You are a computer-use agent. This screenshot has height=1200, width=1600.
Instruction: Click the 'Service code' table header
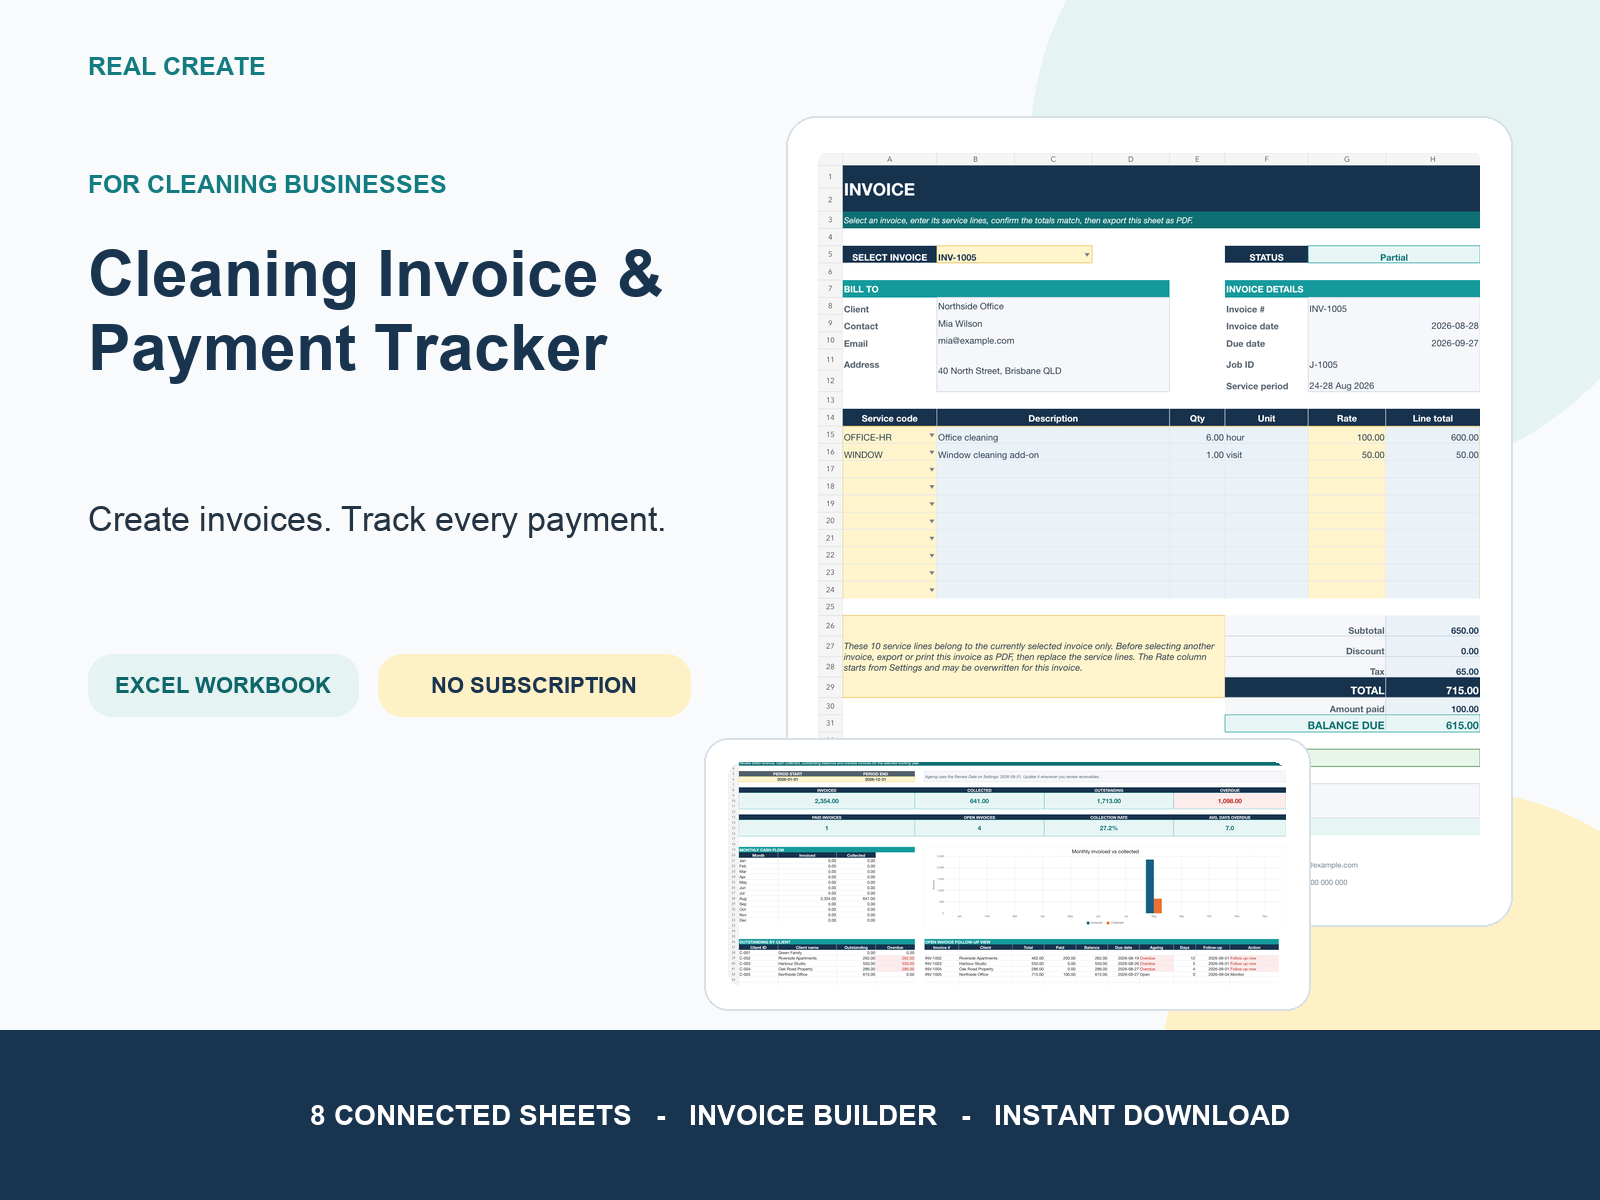(x=889, y=418)
